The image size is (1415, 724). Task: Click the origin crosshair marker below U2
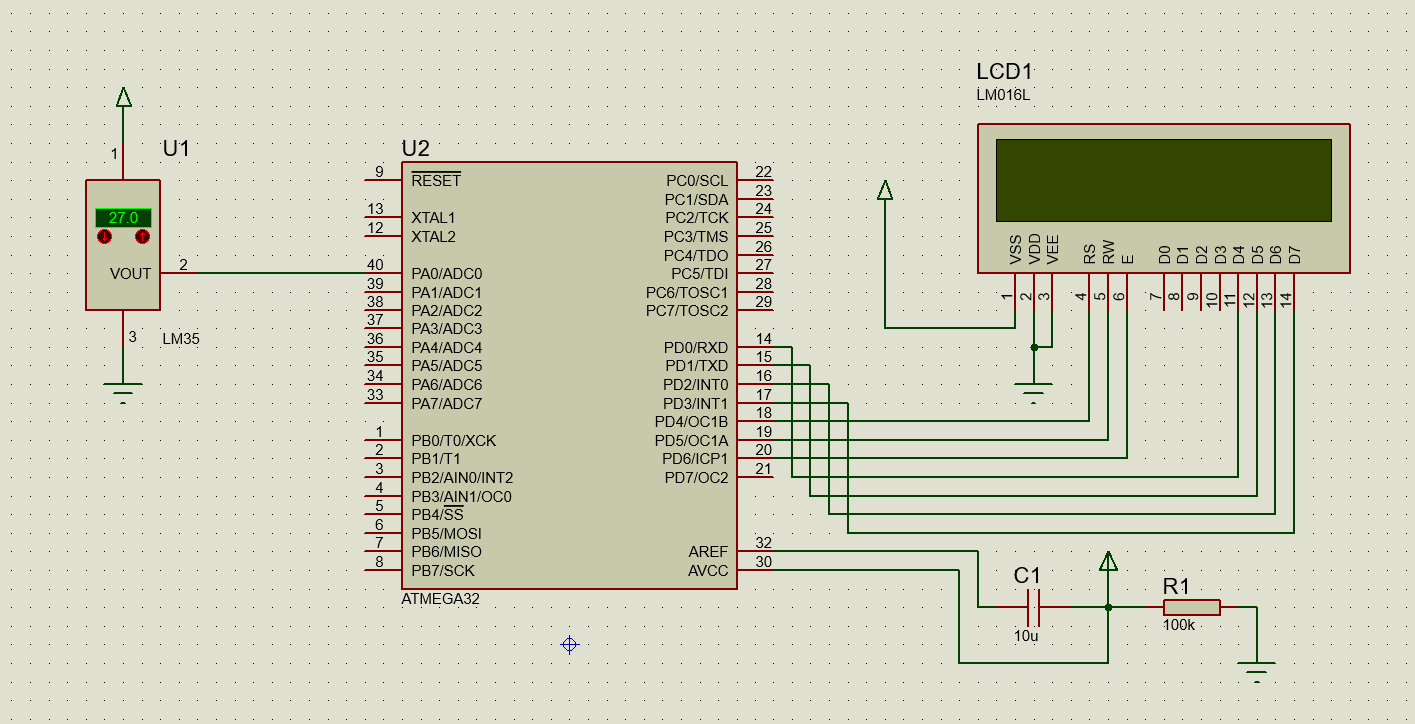[568, 645]
